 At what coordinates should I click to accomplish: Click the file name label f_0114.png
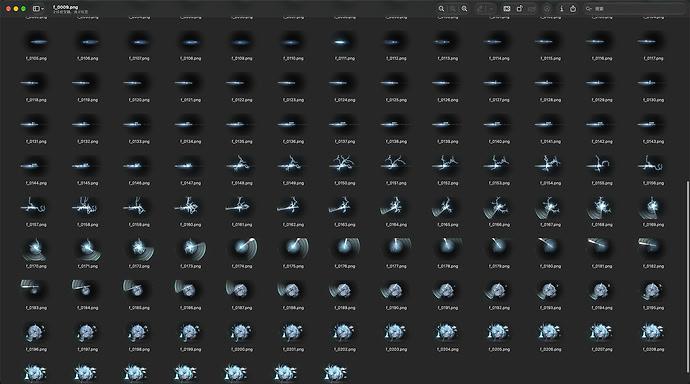pyautogui.click(x=499, y=59)
